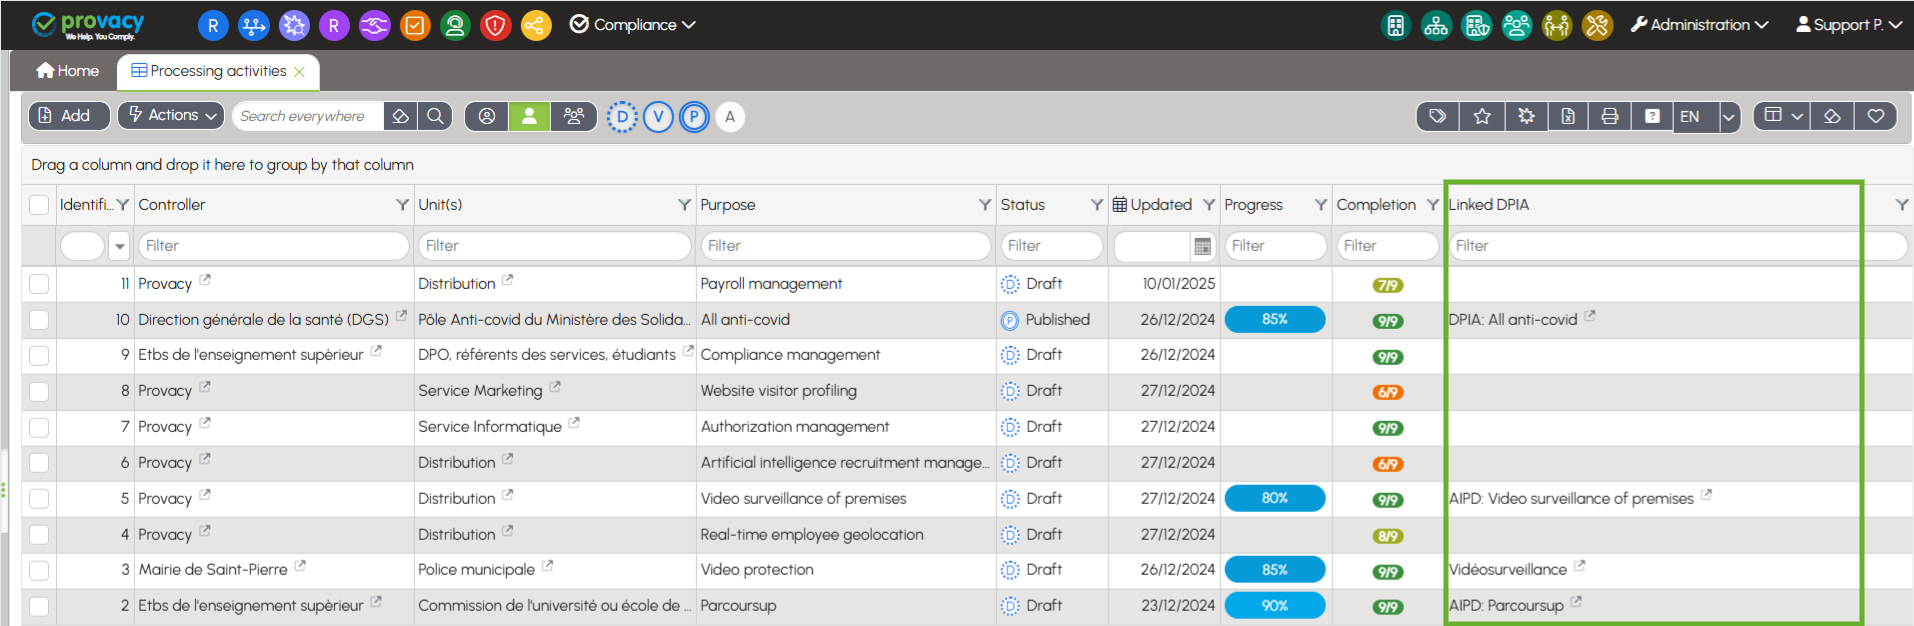Open the blue R module icon

click(213, 25)
